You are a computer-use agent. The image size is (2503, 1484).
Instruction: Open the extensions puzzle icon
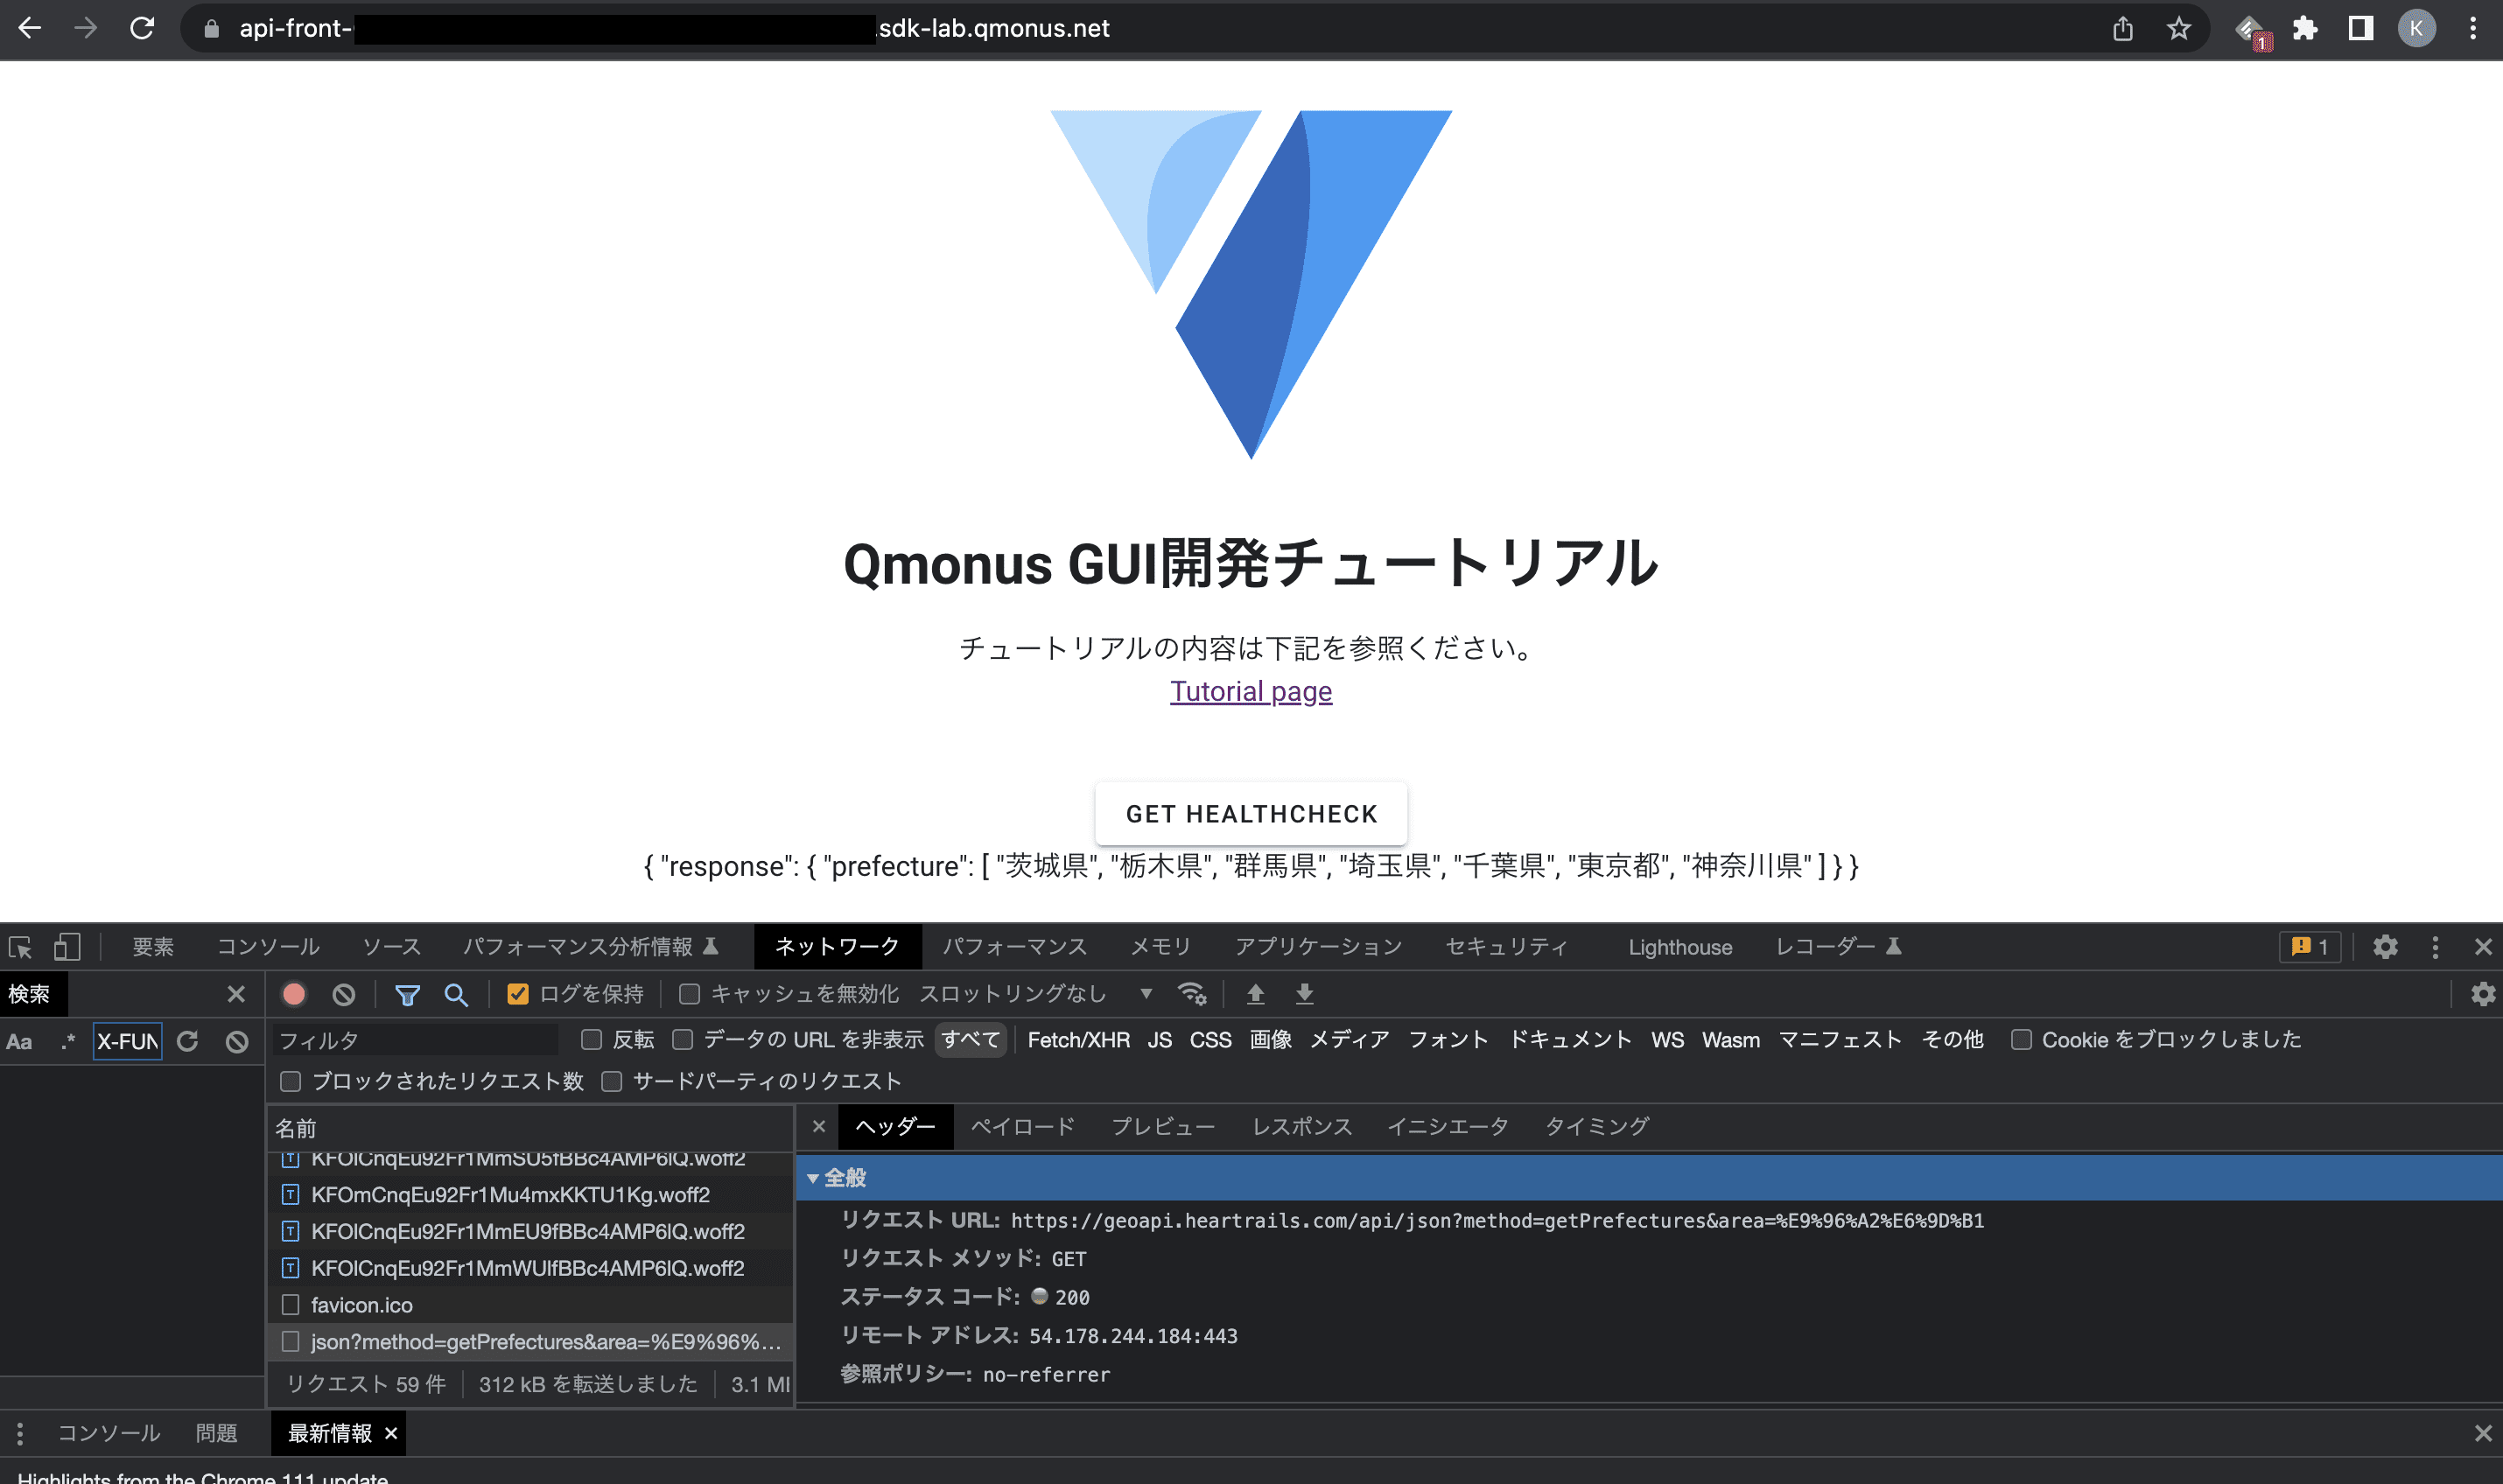click(x=2306, y=28)
